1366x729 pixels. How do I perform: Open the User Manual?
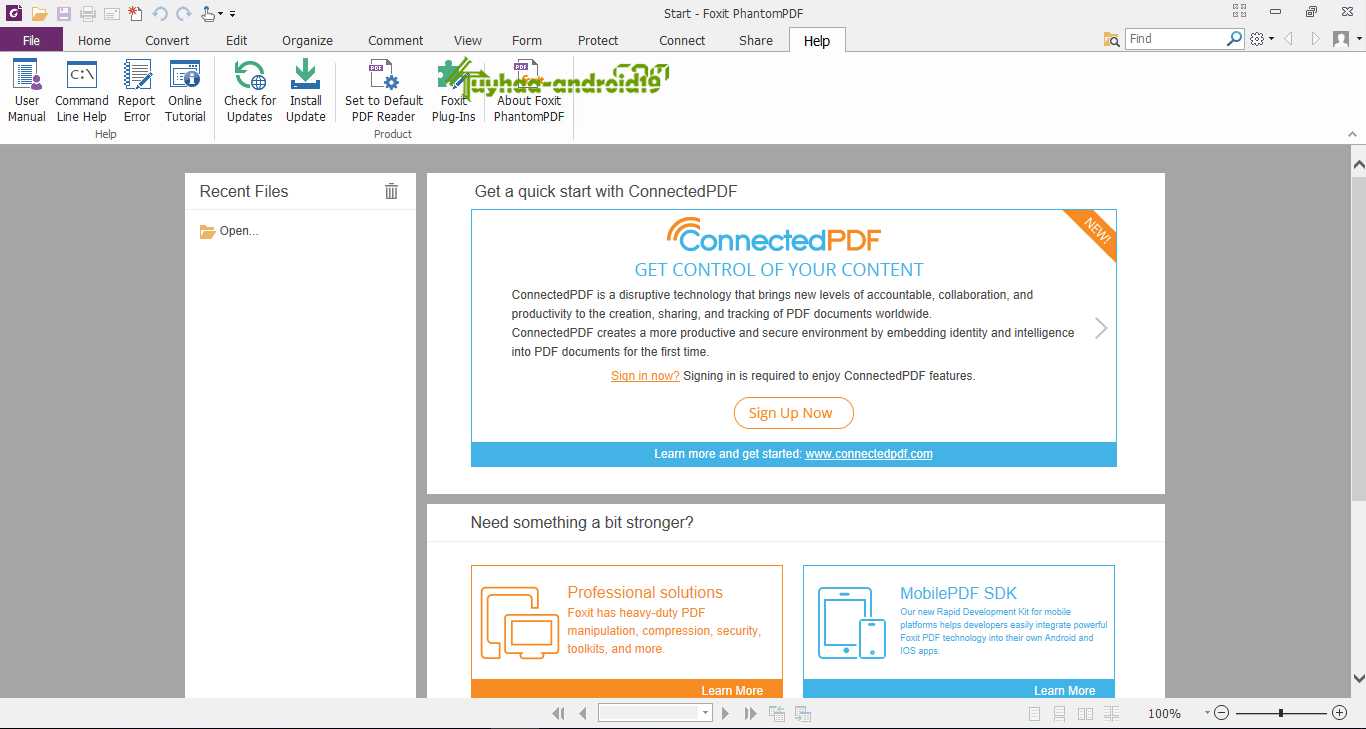(27, 91)
